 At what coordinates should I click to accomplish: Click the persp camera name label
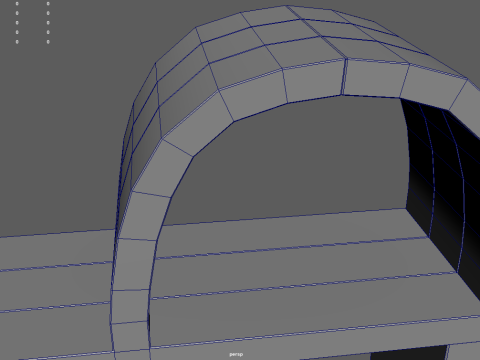tap(236, 354)
